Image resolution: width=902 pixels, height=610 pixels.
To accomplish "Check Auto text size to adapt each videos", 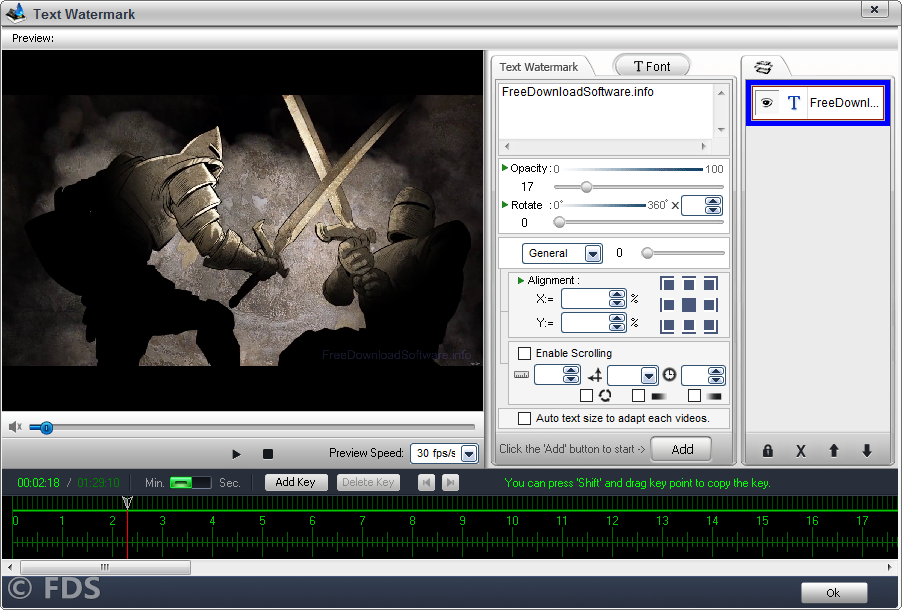I will pyautogui.click(x=524, y=418).
